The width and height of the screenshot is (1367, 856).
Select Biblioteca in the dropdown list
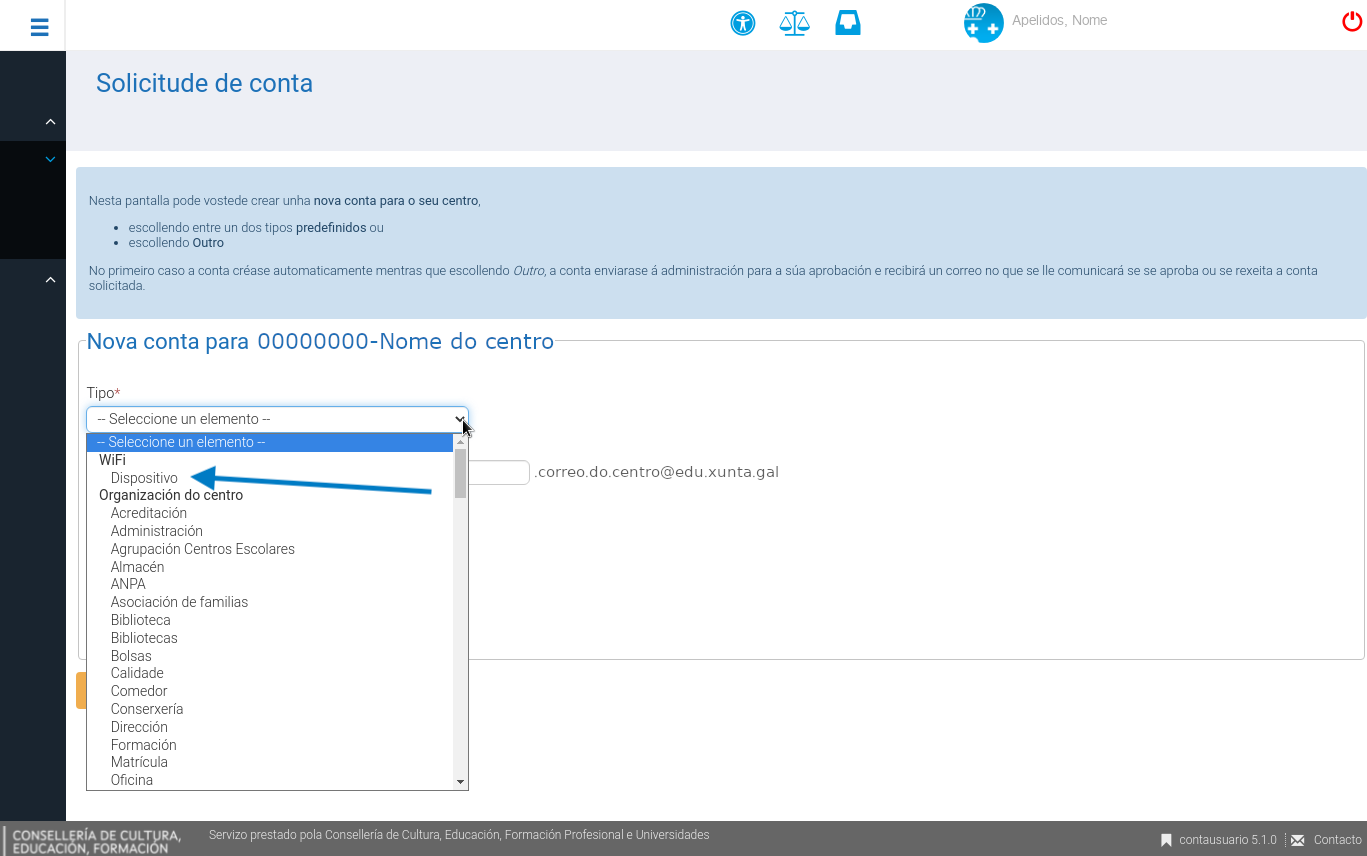140,619
